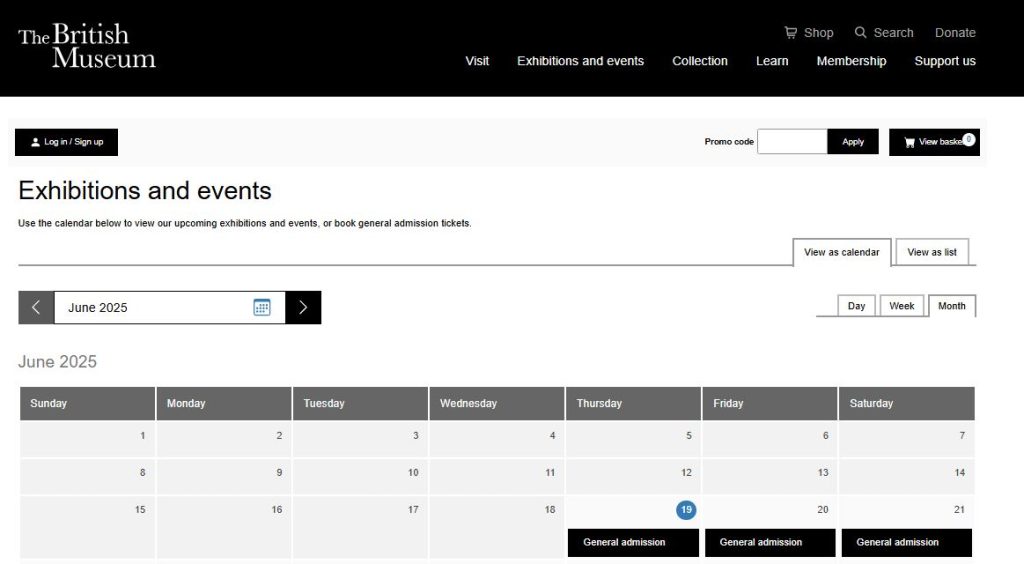This screenshot has height=564, width=1024.
Task: Click the Promo code input field
Action: 791,142
